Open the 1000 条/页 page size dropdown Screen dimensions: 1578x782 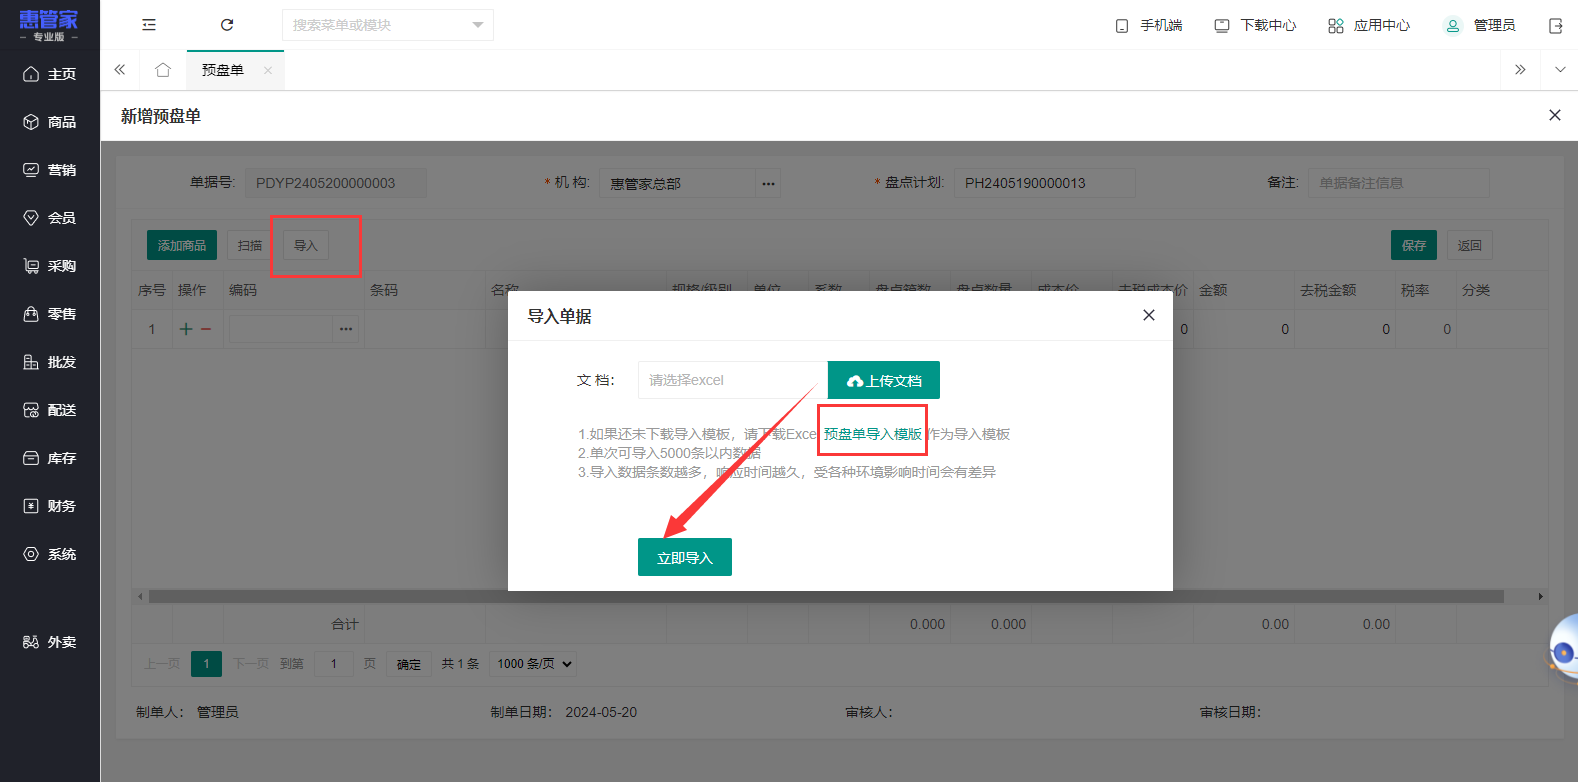pyautogui.click(x=534, y=664)
